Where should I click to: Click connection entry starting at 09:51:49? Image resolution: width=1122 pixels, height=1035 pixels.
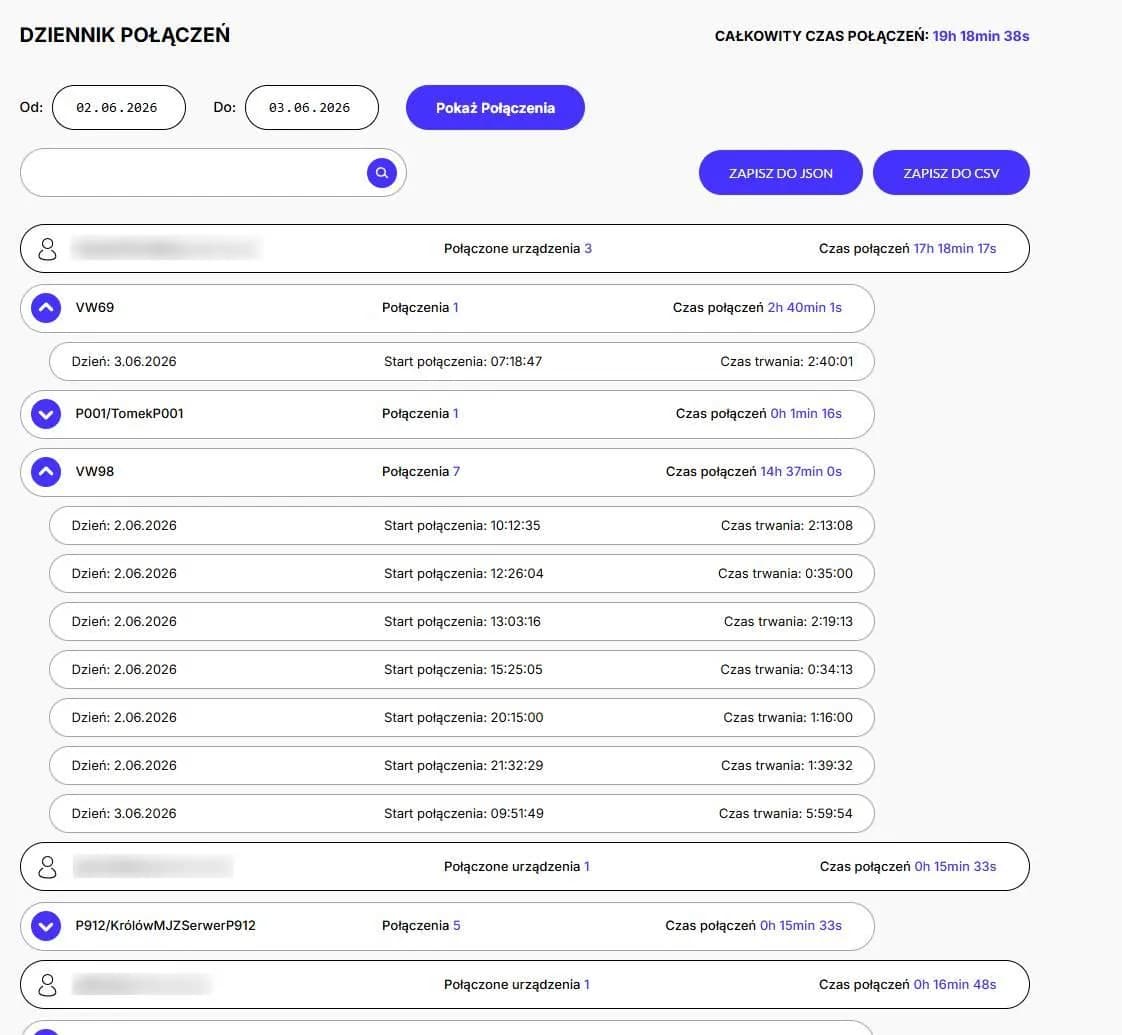click(x=462, y=813)
